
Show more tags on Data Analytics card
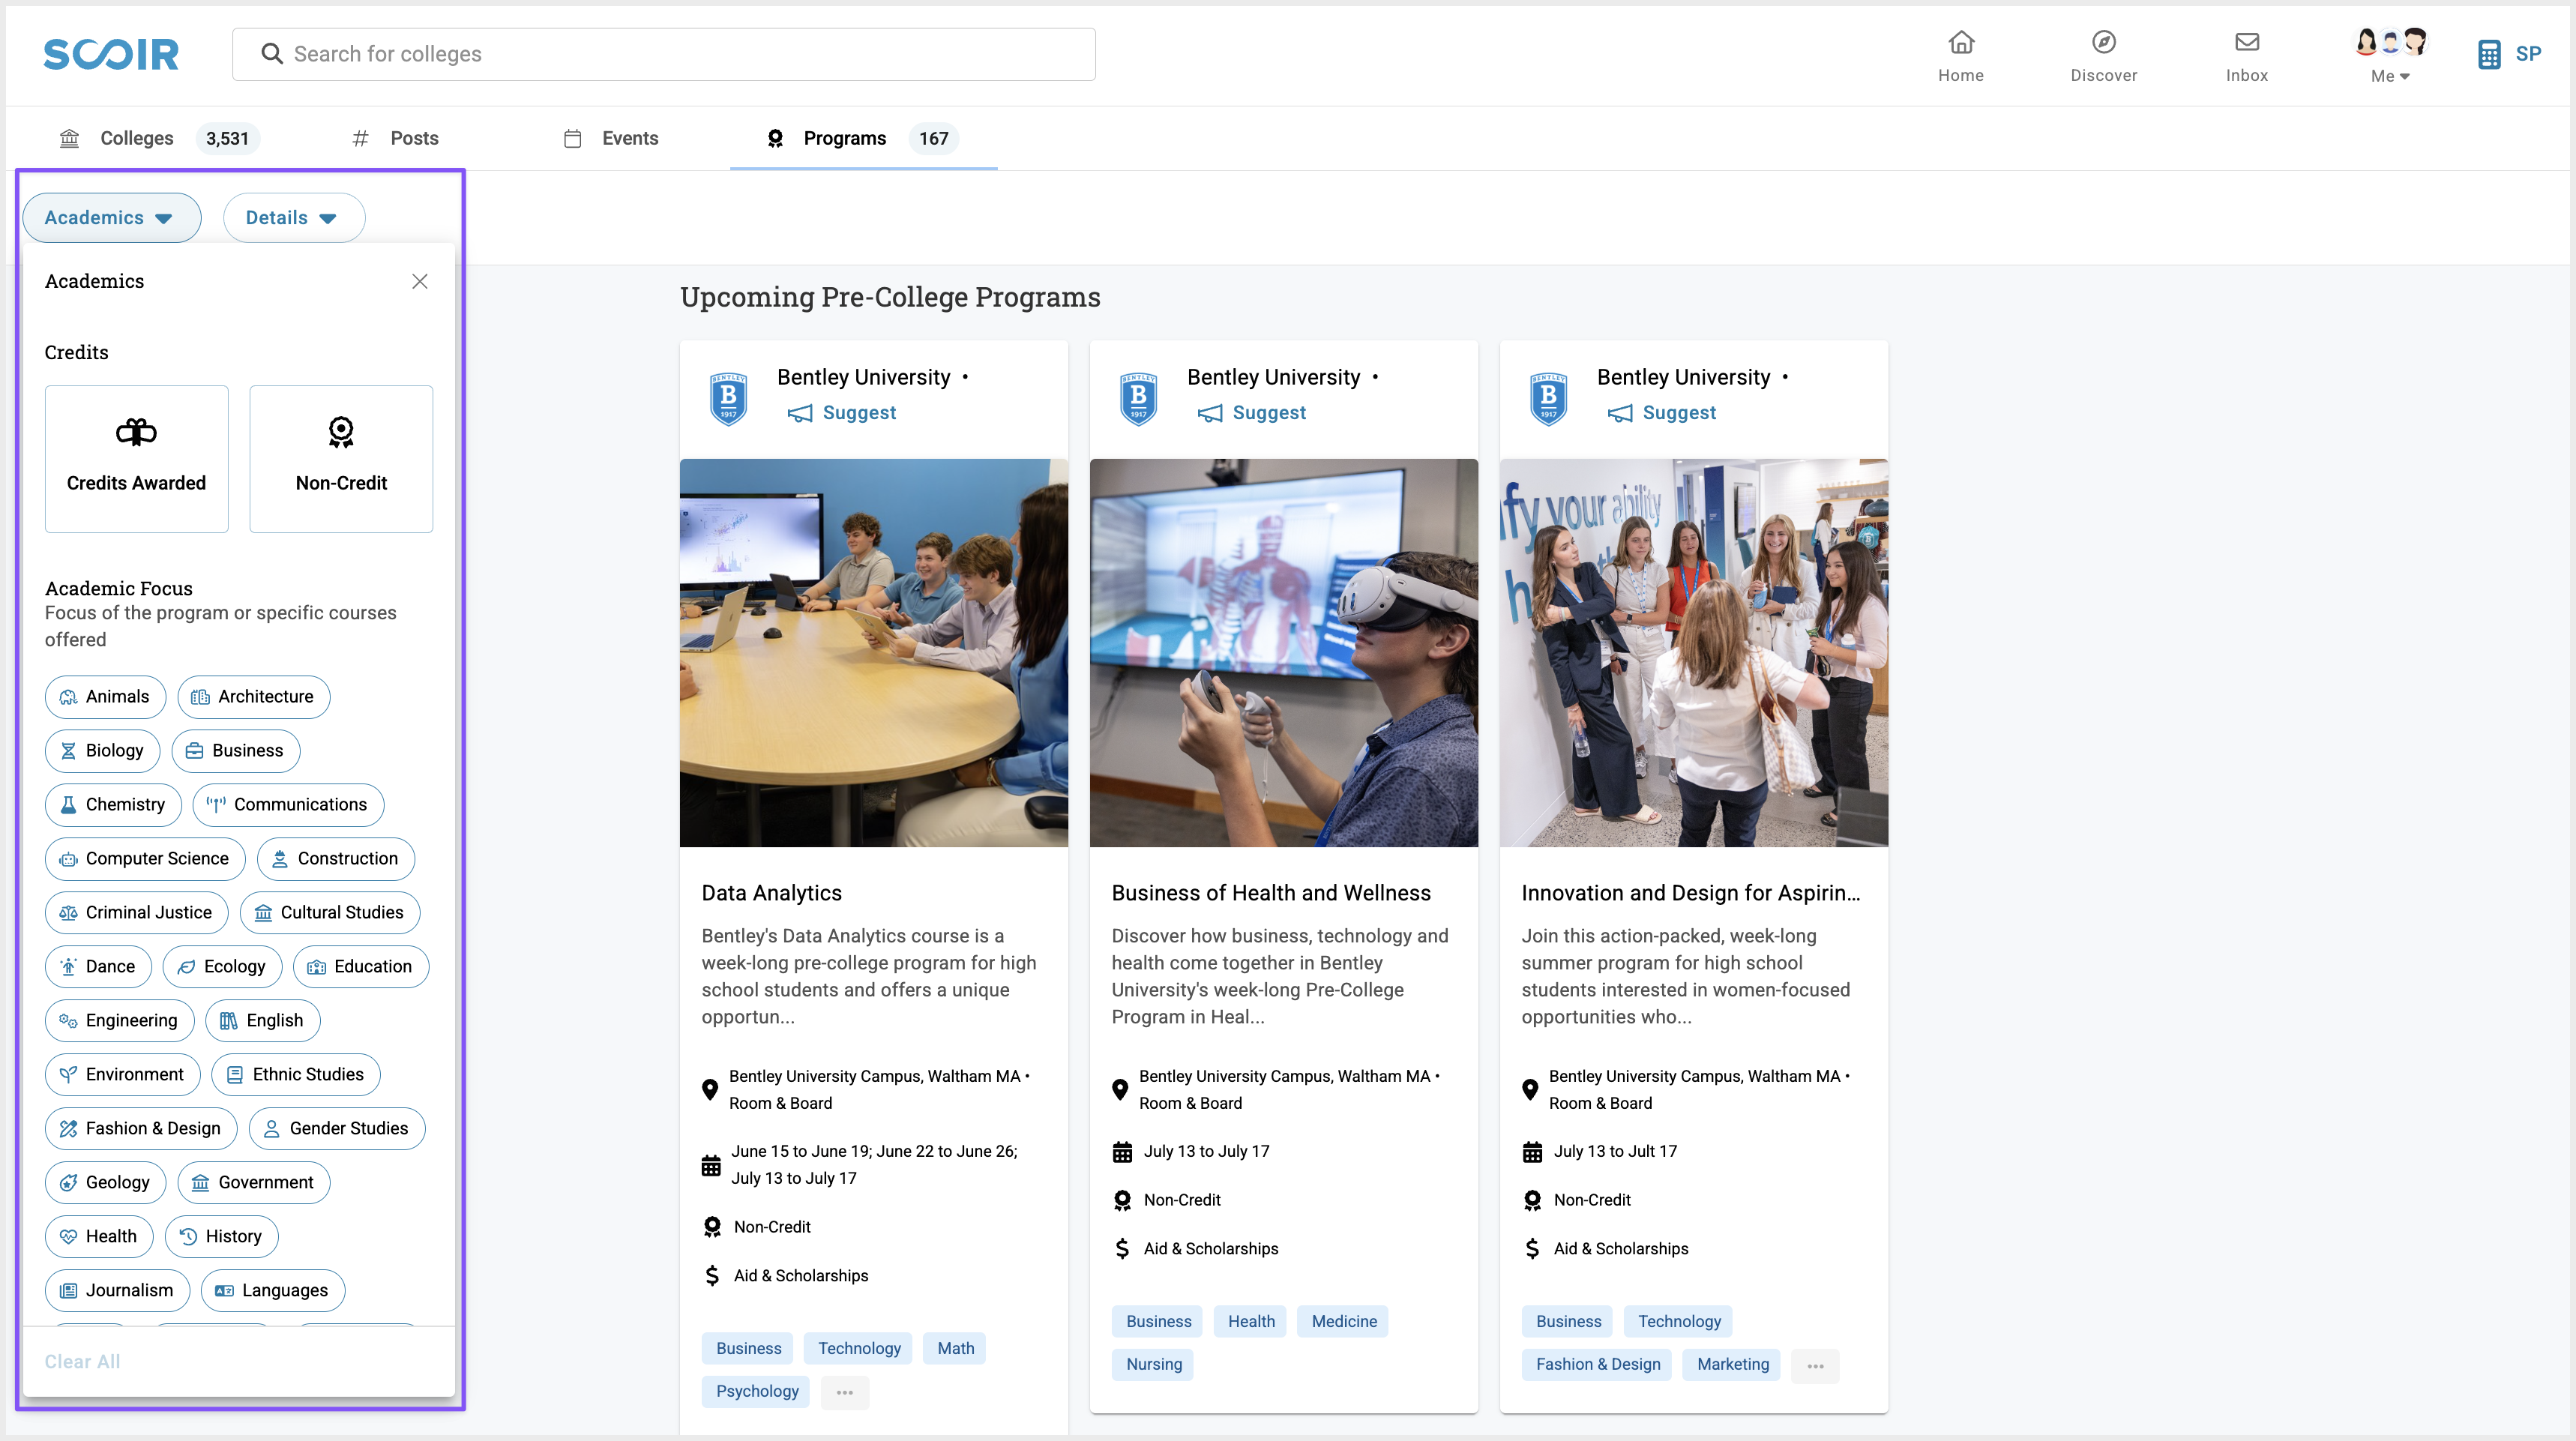tap(845, 1392)
